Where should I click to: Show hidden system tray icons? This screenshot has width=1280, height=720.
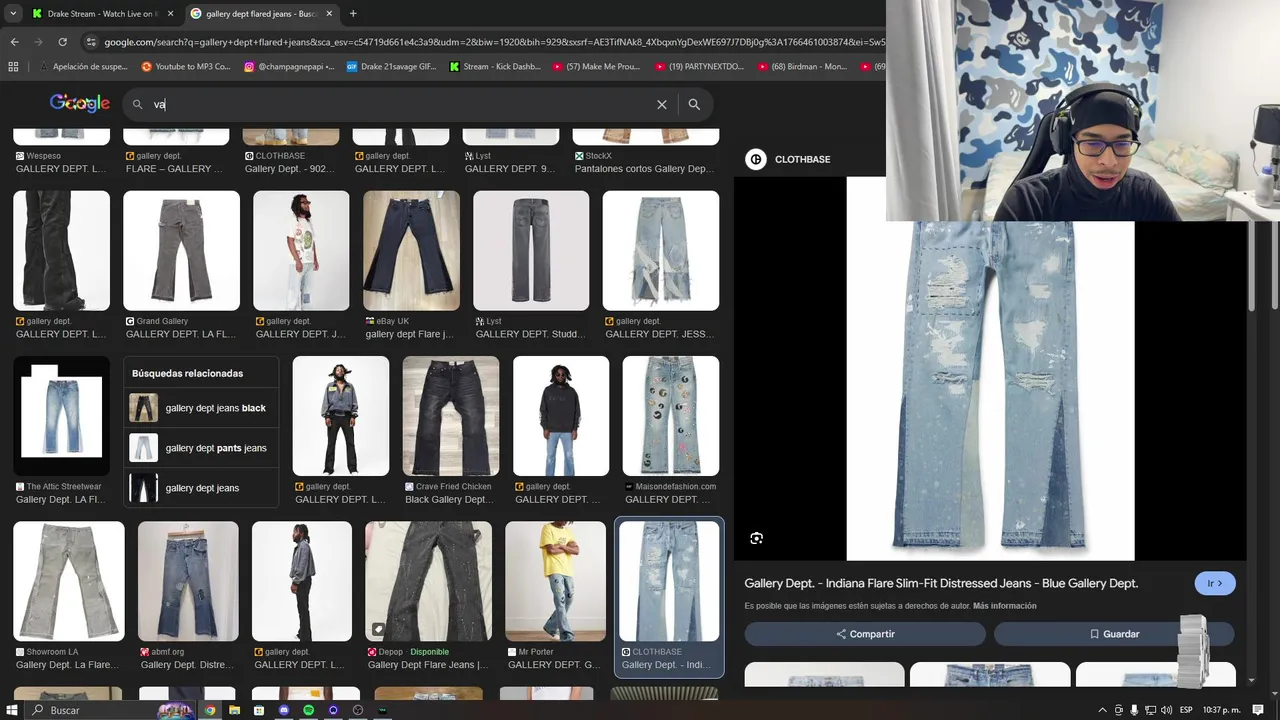1103,710
